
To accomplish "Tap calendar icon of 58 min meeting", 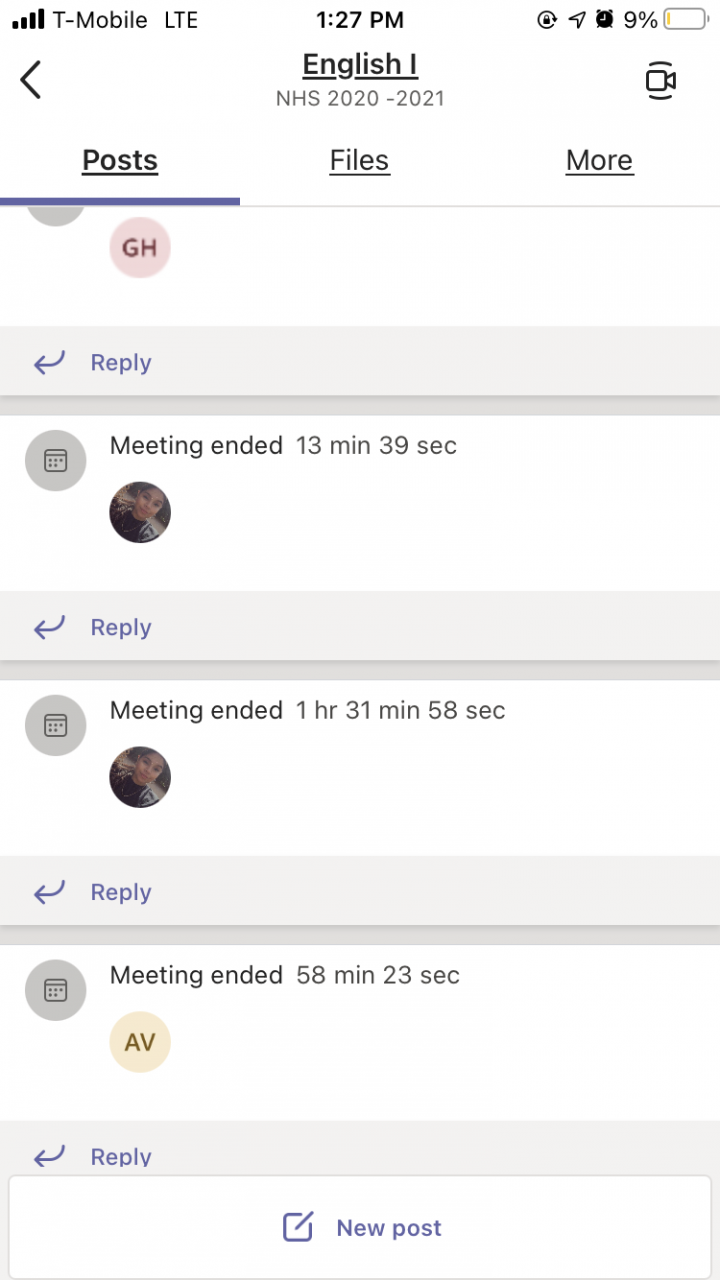I will tap(55, 990).
